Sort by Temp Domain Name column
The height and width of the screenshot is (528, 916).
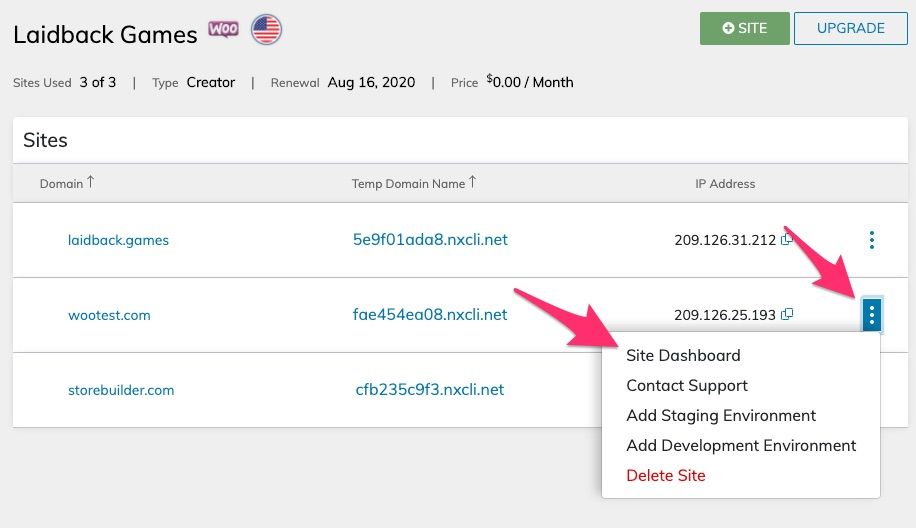pos(414,183)
